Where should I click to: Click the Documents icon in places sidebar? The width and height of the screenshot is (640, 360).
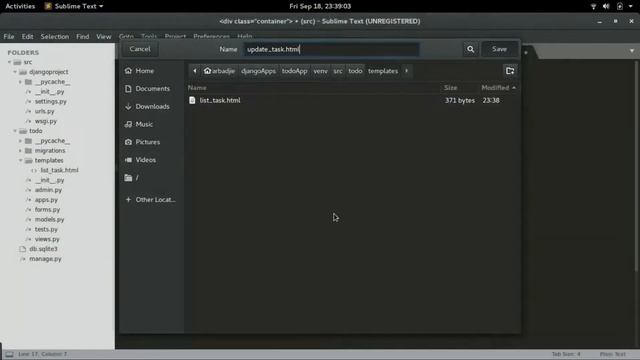coord(128,89)
